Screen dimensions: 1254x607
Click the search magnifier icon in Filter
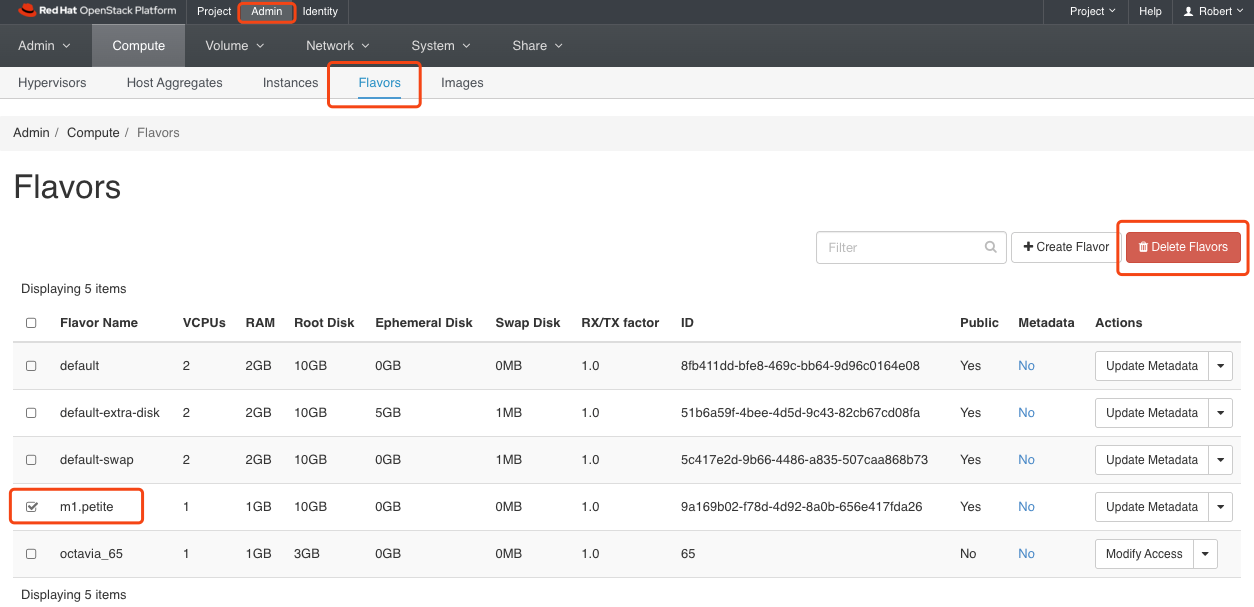(990, 247)
